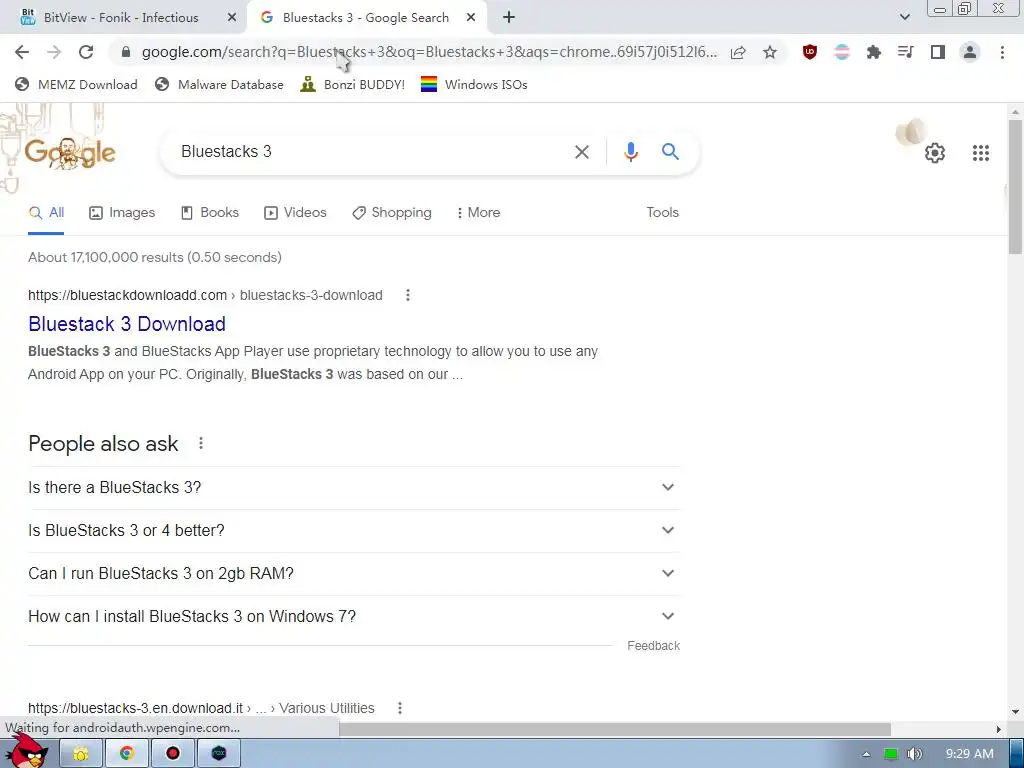The height and width of the screenshot is (768, 1024).
Task: Open the Bonzi BUDDY! bookmark
Action: [x=353, y=84]
